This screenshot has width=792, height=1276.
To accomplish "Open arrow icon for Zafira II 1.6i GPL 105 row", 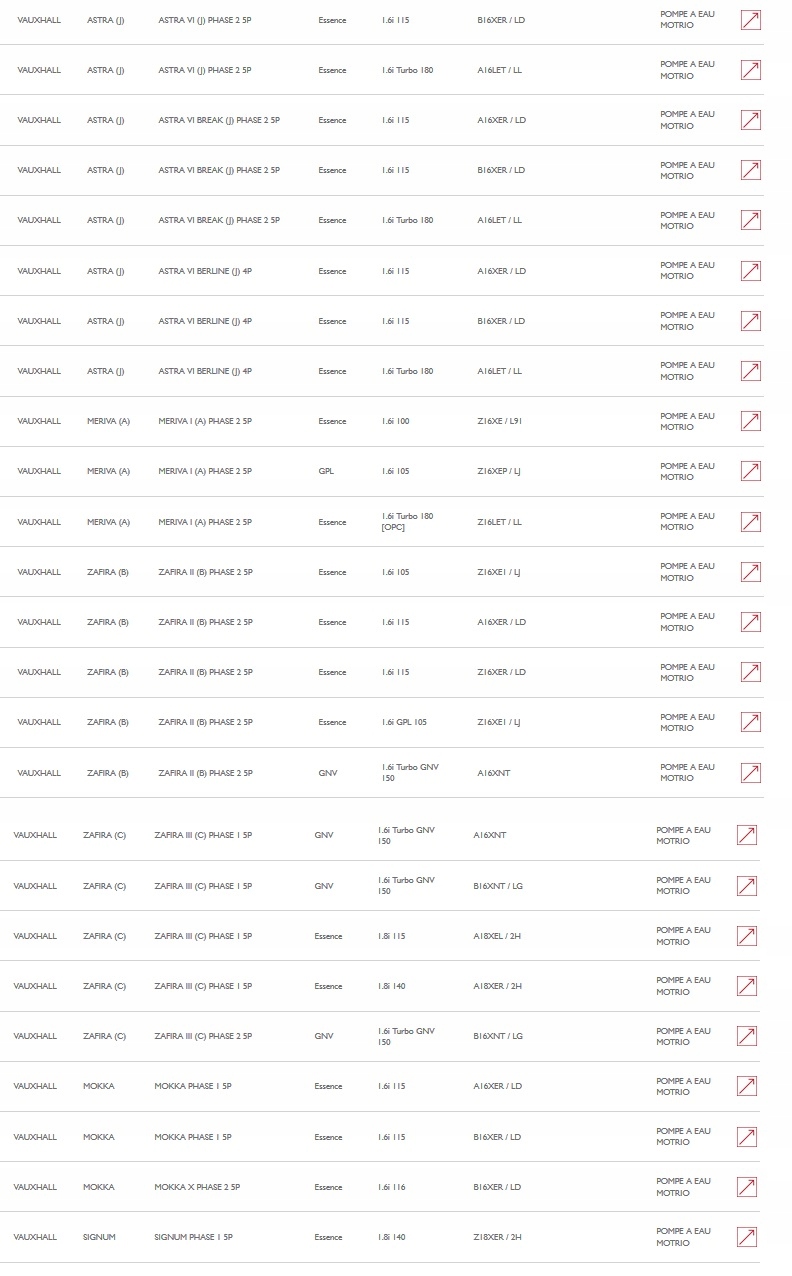I will 750,722.
